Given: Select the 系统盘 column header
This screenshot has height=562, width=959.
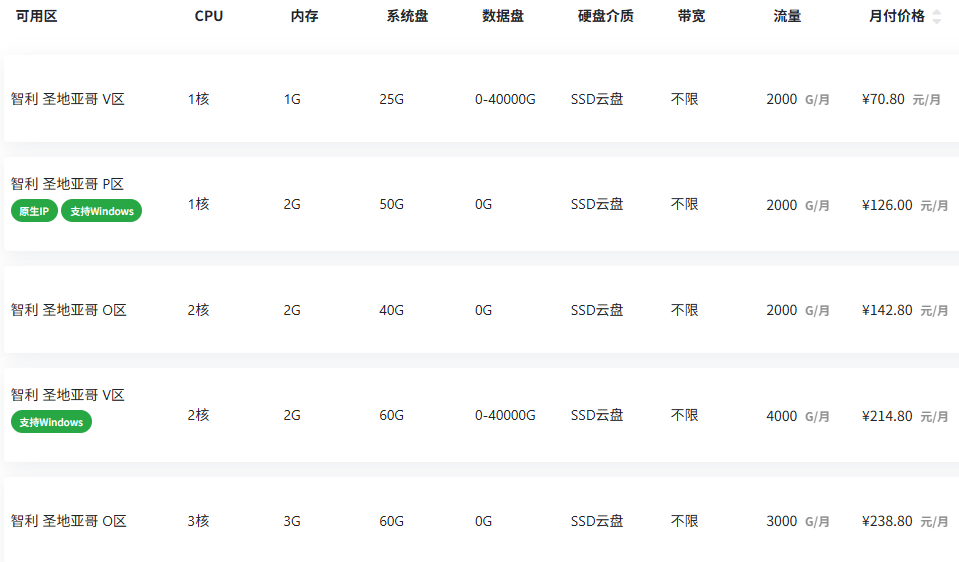Looking at the screenshot, I should [x=407, y=16].
